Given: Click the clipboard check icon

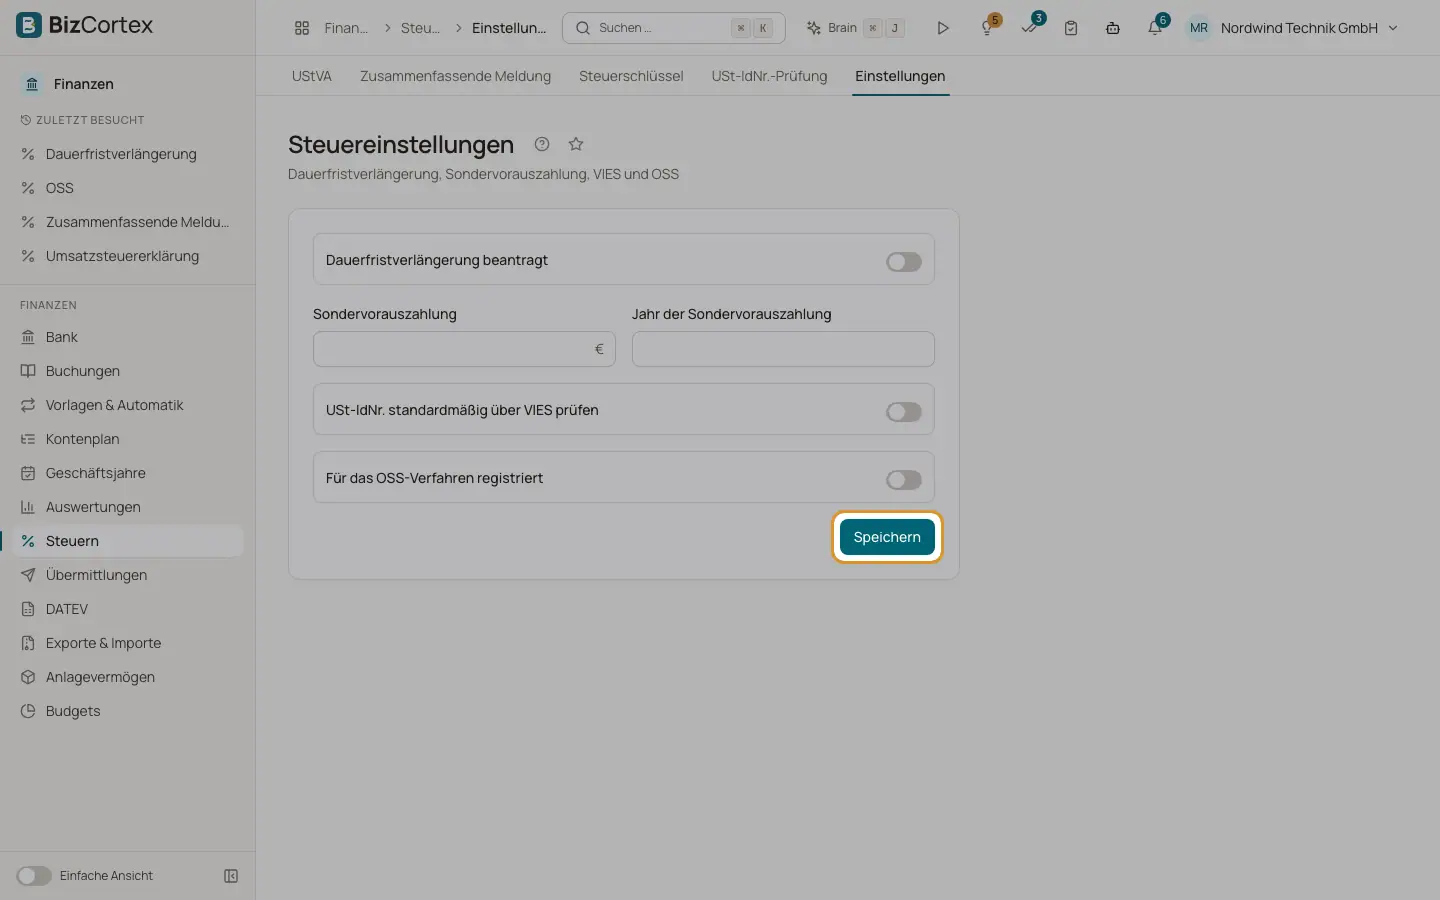Looking at the screenshot, I should [1071, 28].
